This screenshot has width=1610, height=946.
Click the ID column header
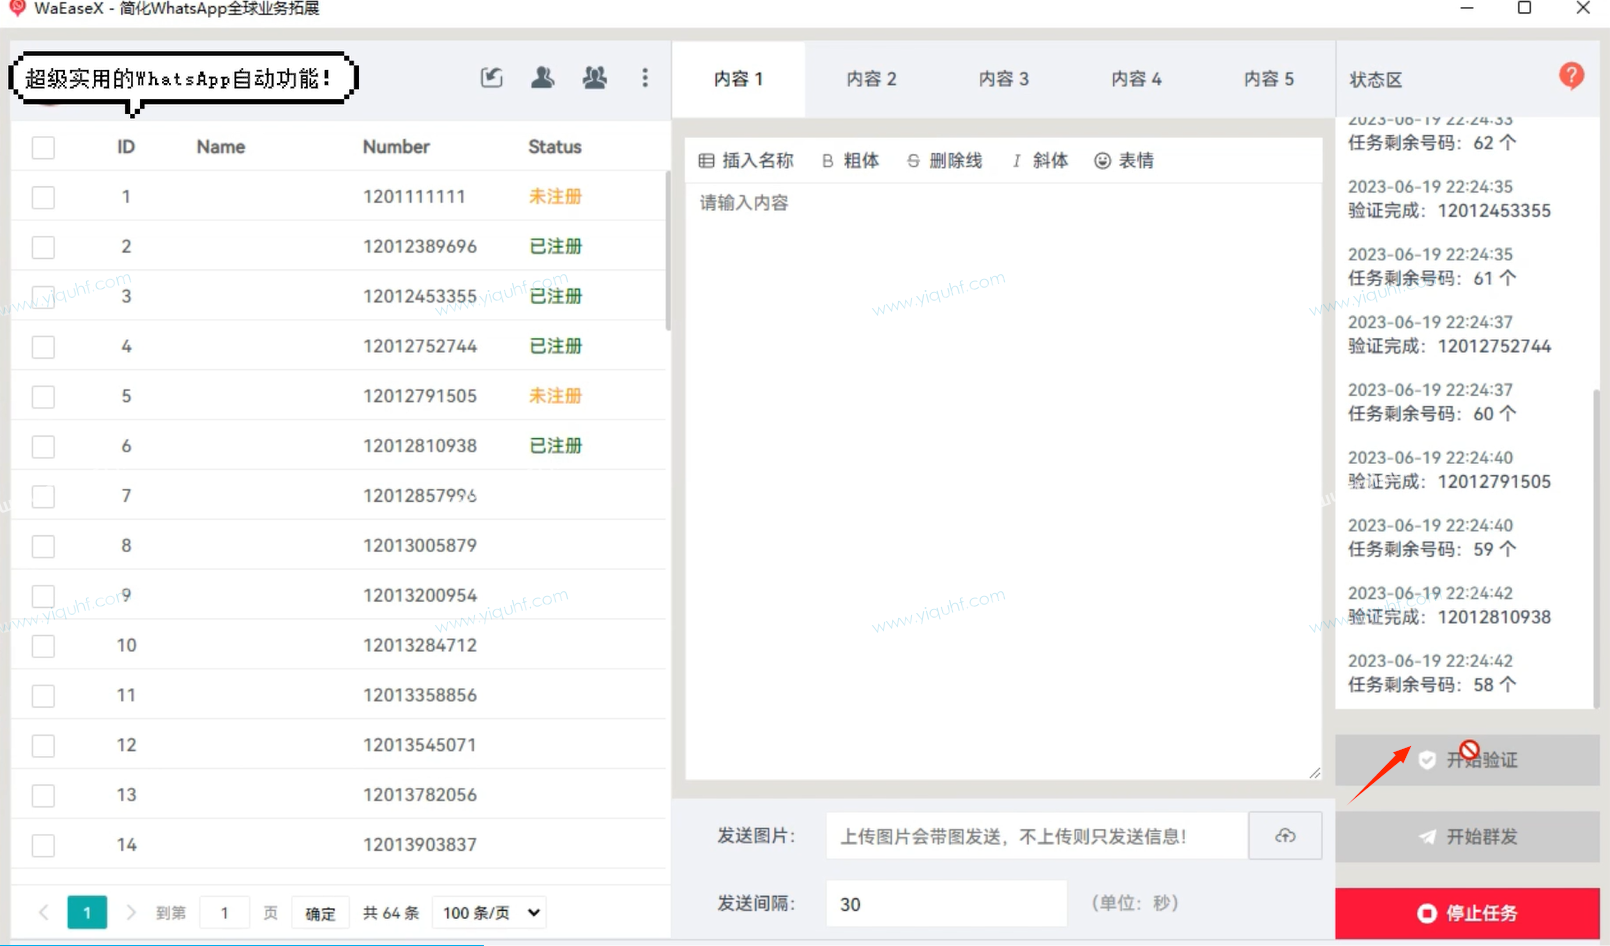(x=126, y=147)
